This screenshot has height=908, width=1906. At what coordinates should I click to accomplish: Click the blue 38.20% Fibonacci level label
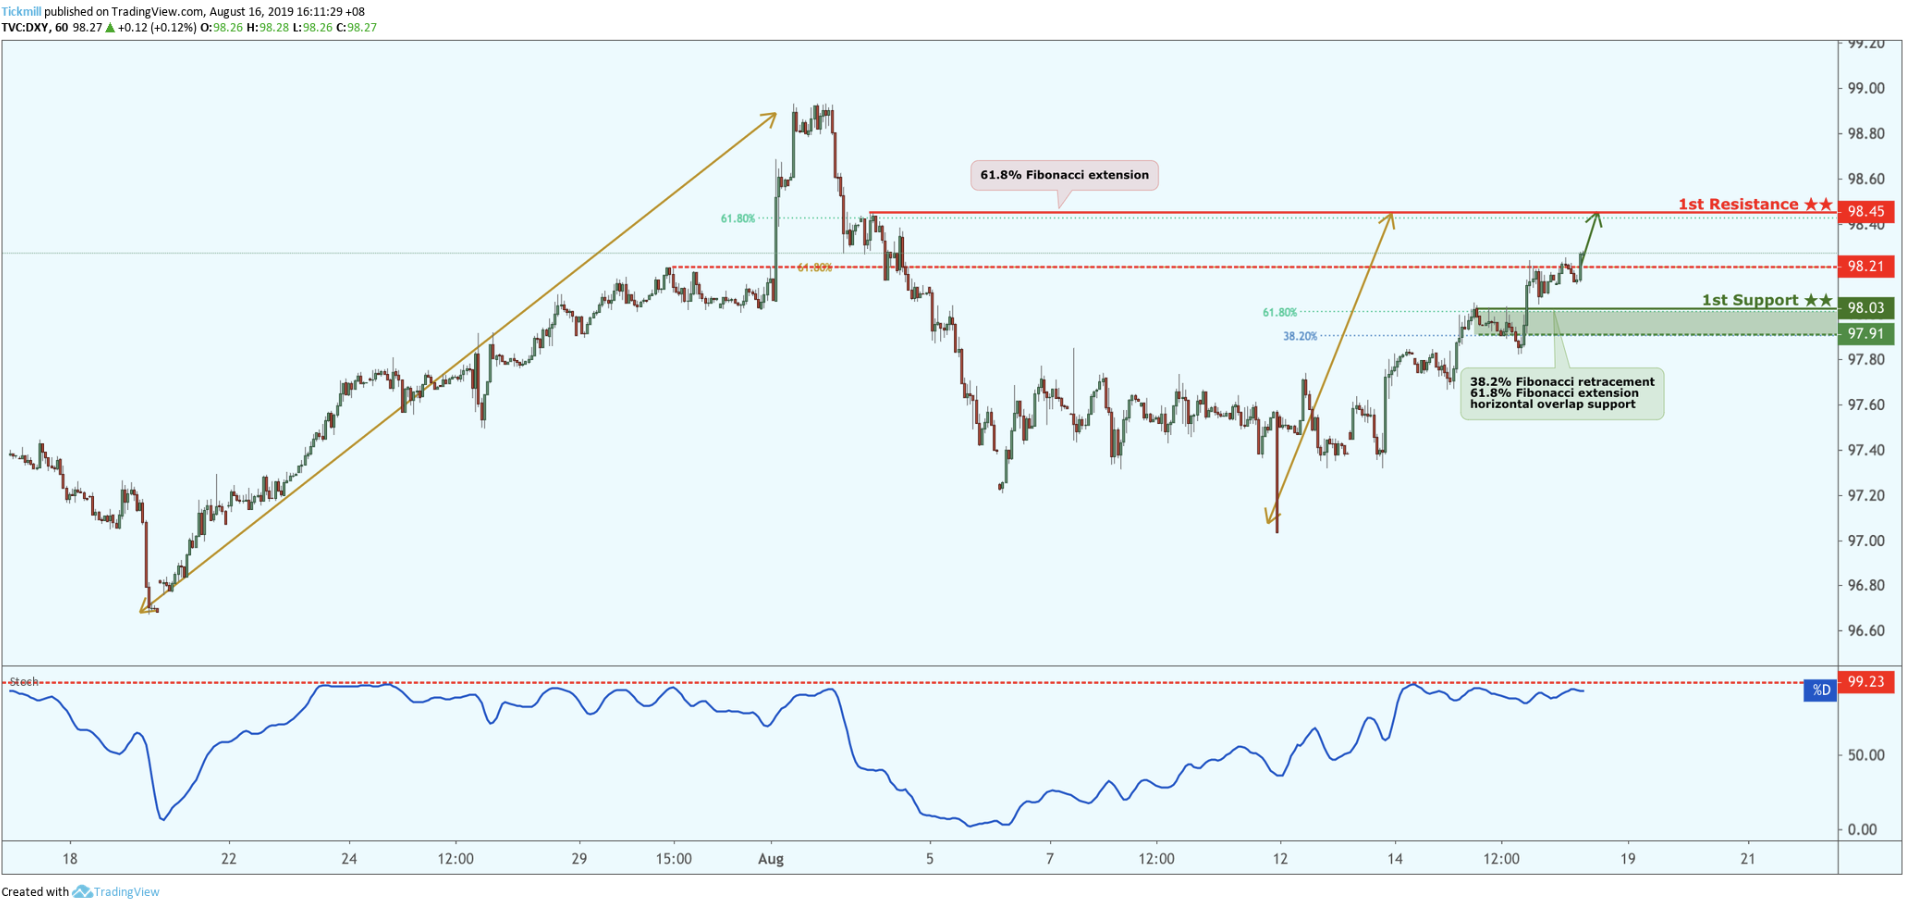click(1300, 337)
